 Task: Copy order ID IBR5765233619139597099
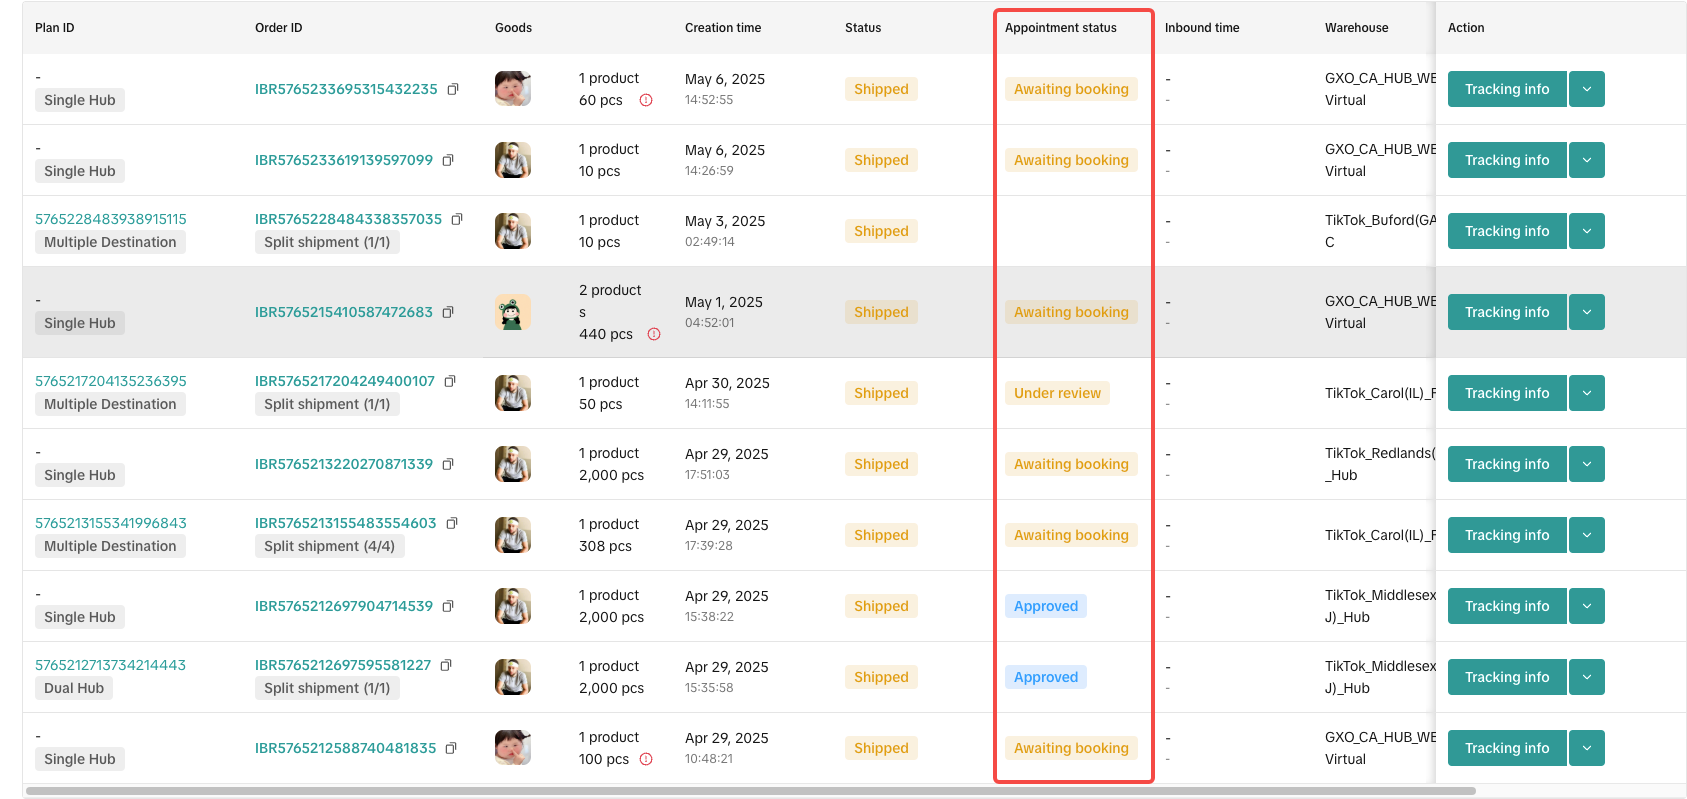coord(448,160)
